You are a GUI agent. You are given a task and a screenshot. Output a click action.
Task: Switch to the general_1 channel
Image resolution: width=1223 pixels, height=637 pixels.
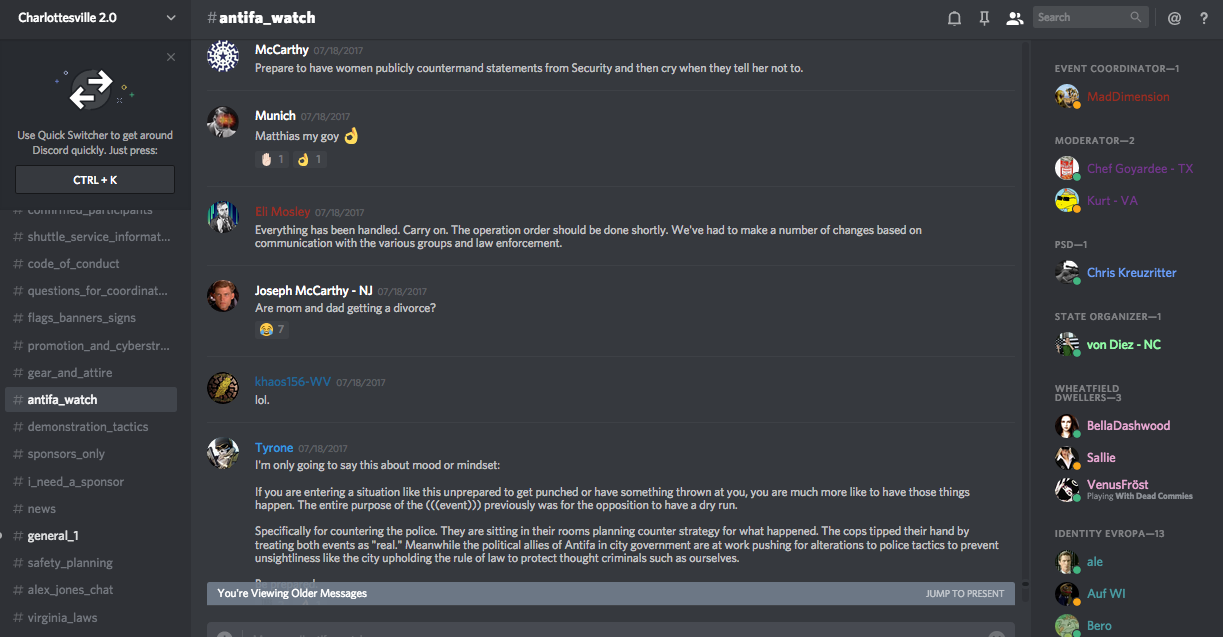[x=53, y=536]
